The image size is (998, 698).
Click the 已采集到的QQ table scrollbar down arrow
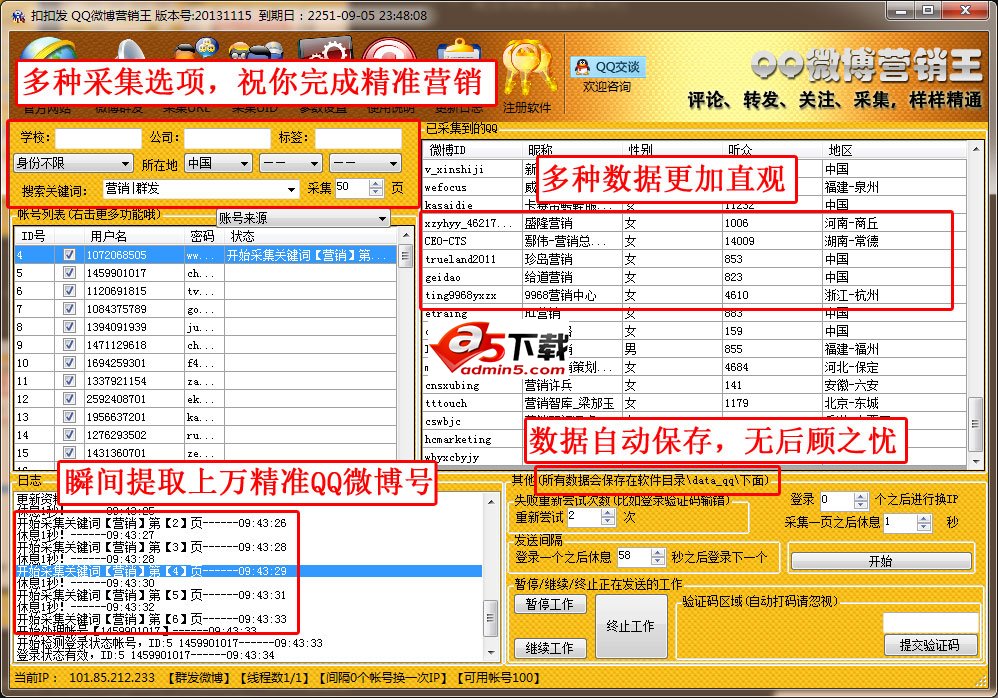coord(975,461)
